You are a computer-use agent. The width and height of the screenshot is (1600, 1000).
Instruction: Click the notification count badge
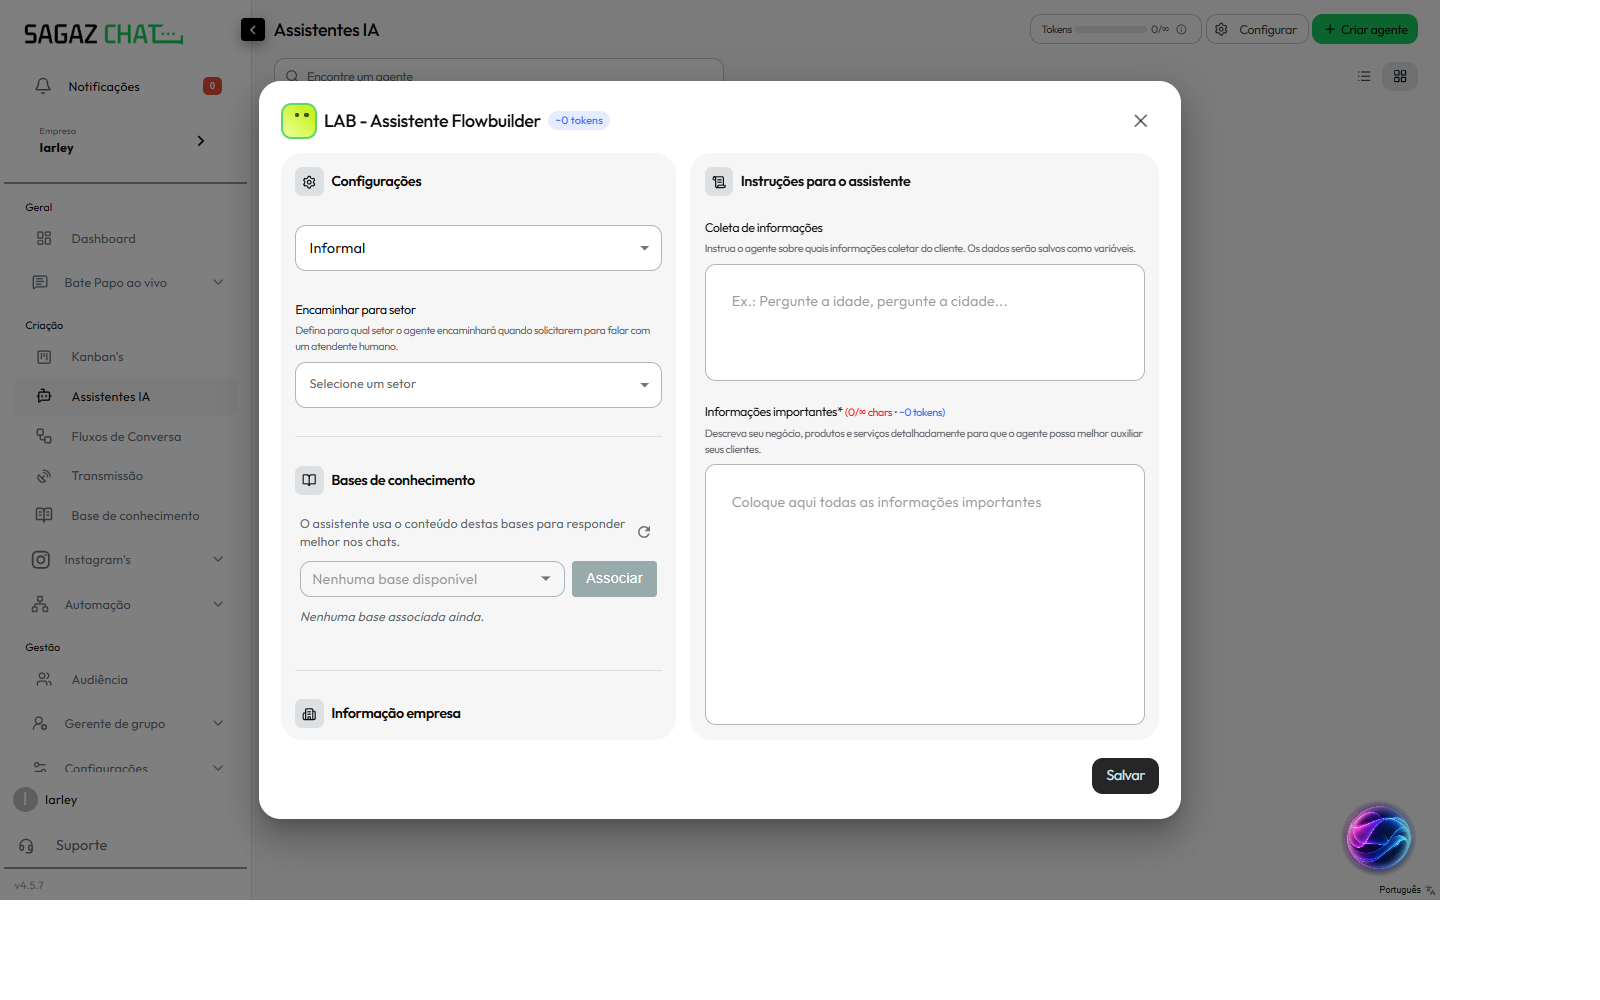212,86
